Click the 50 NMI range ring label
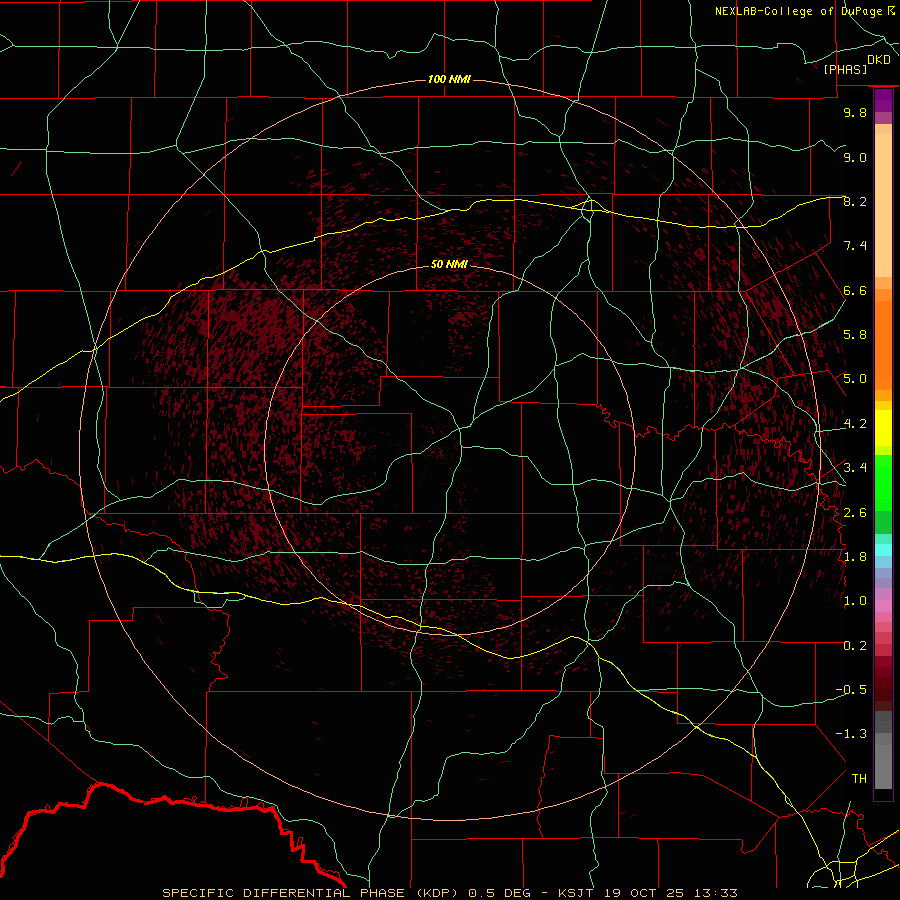The width and height of the screenshot is (900, 900). coord(449,264)
